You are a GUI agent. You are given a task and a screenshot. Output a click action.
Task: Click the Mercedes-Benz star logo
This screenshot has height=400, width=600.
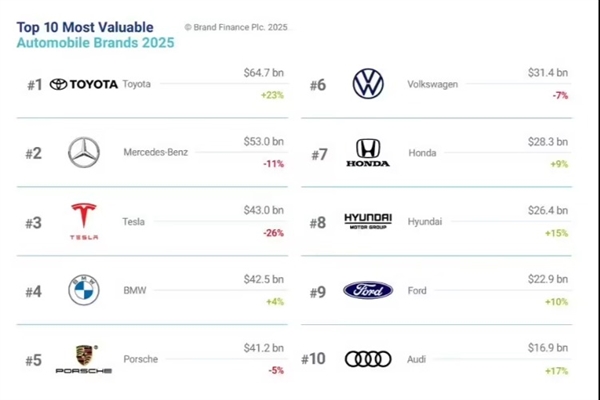click(84, 152)
